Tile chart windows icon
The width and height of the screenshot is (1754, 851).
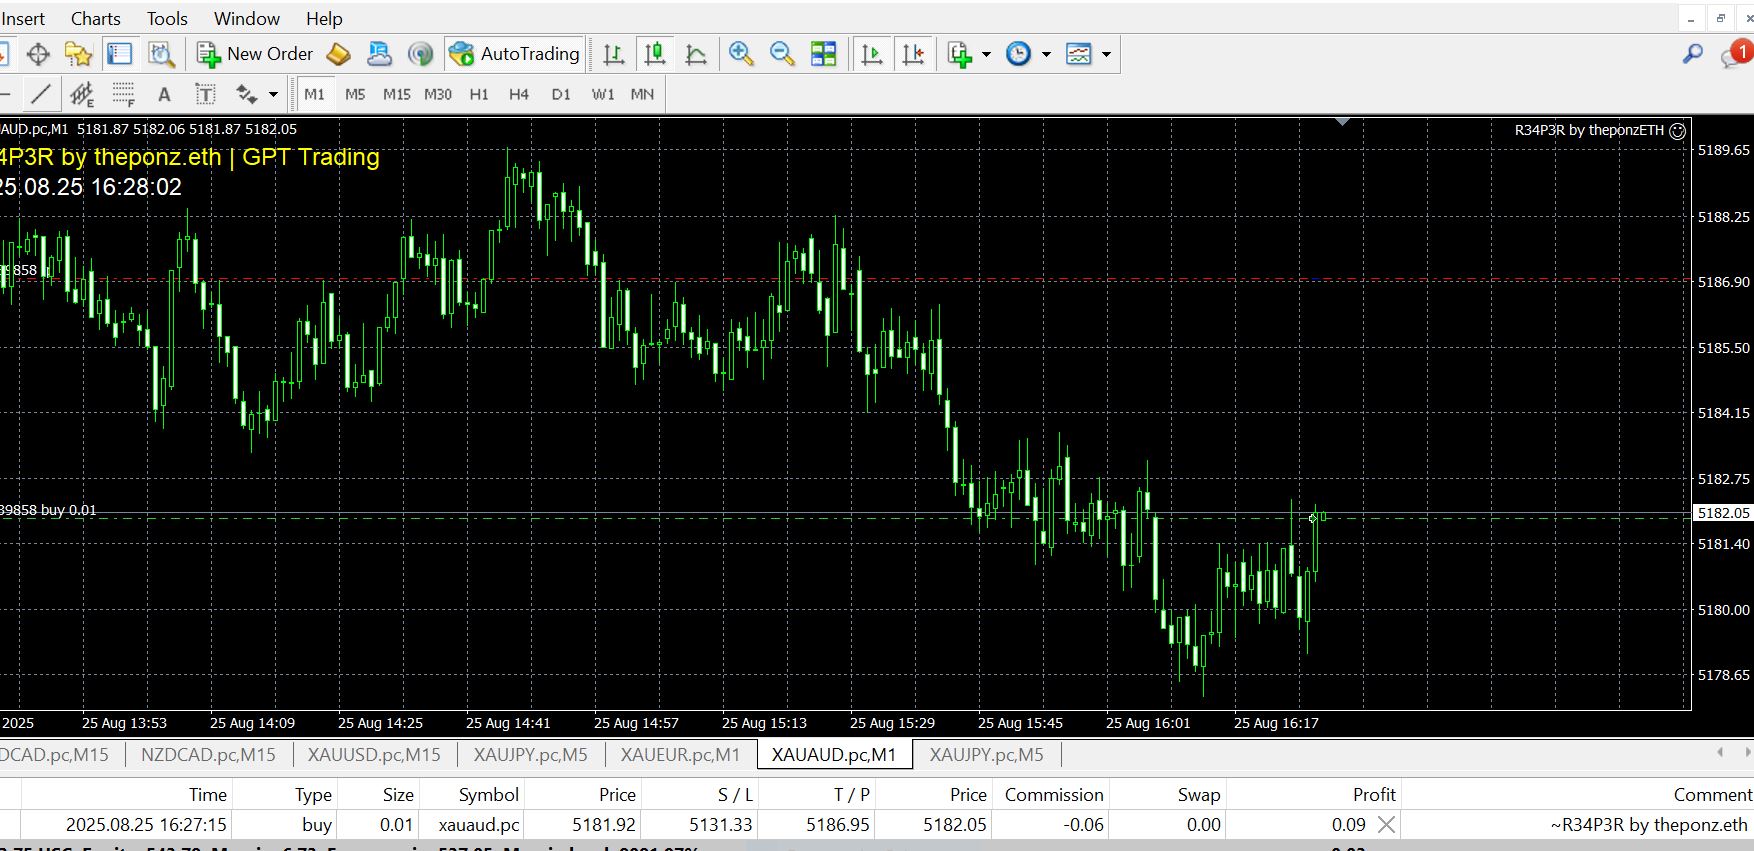point(823,54)
